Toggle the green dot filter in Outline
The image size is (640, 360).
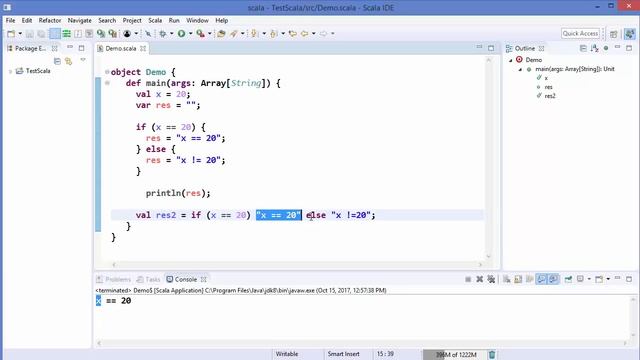(606, 48)
